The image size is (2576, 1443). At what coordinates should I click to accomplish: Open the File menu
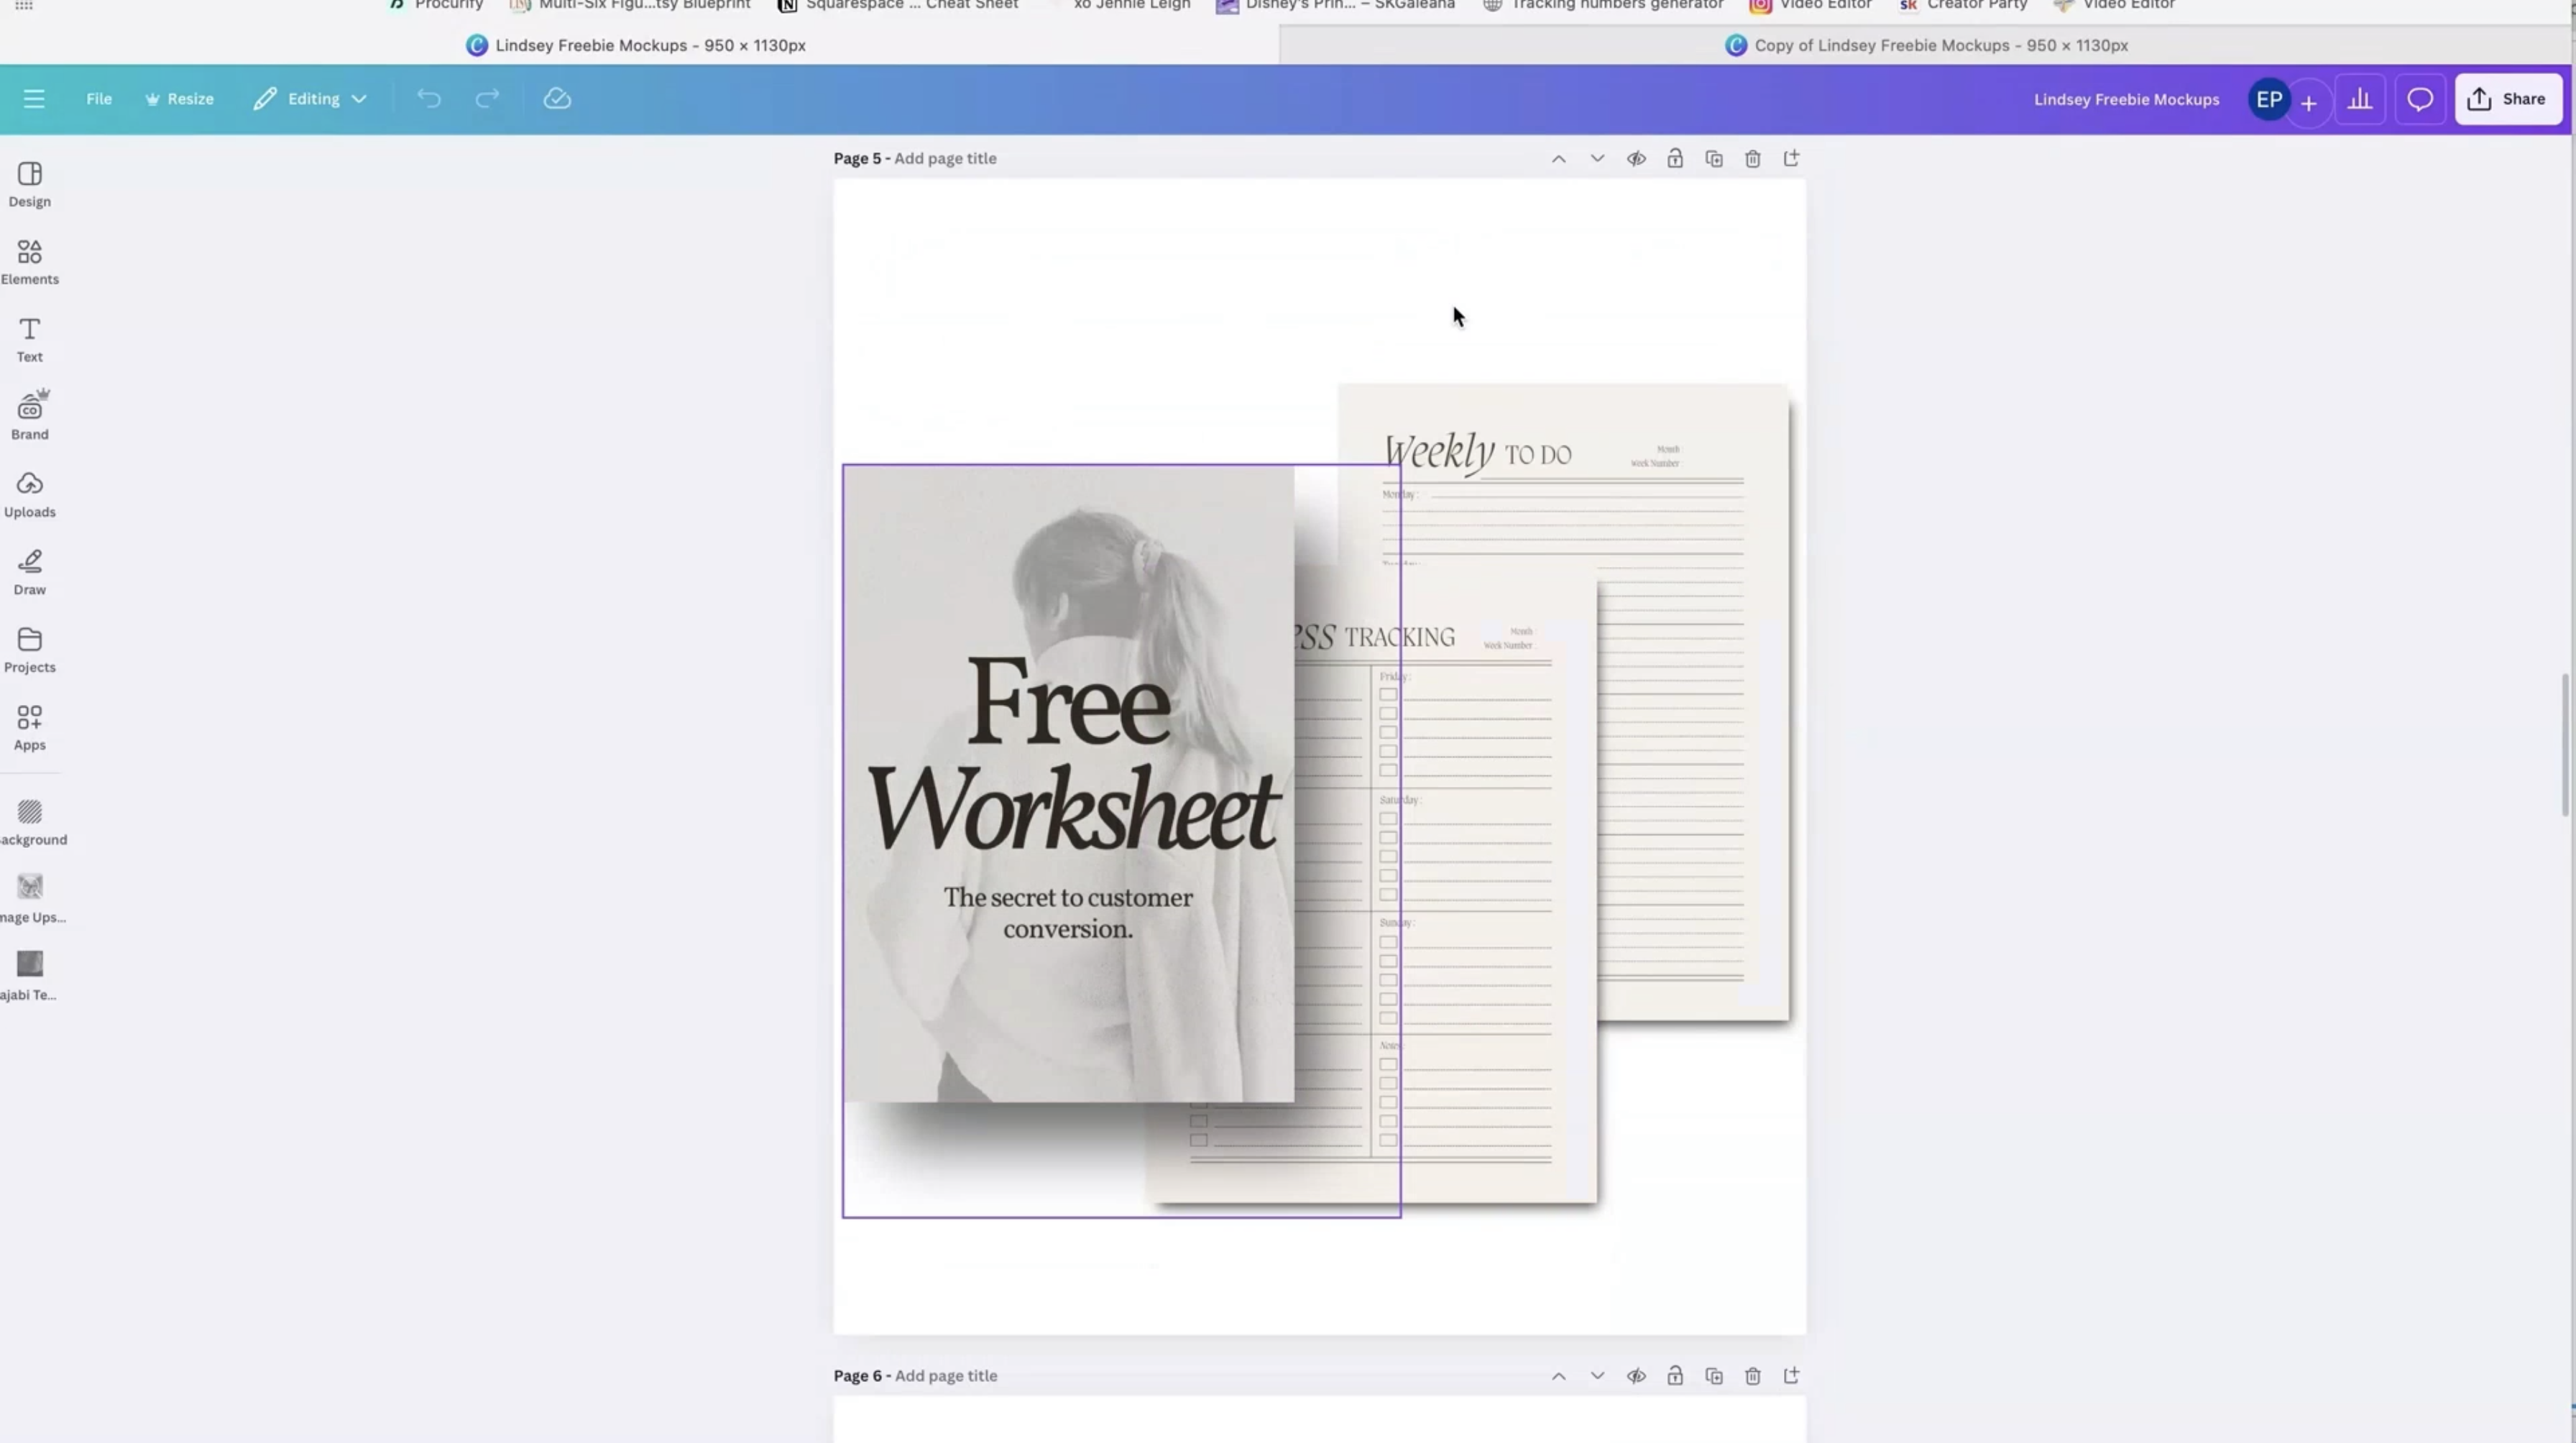coord(98,99)
